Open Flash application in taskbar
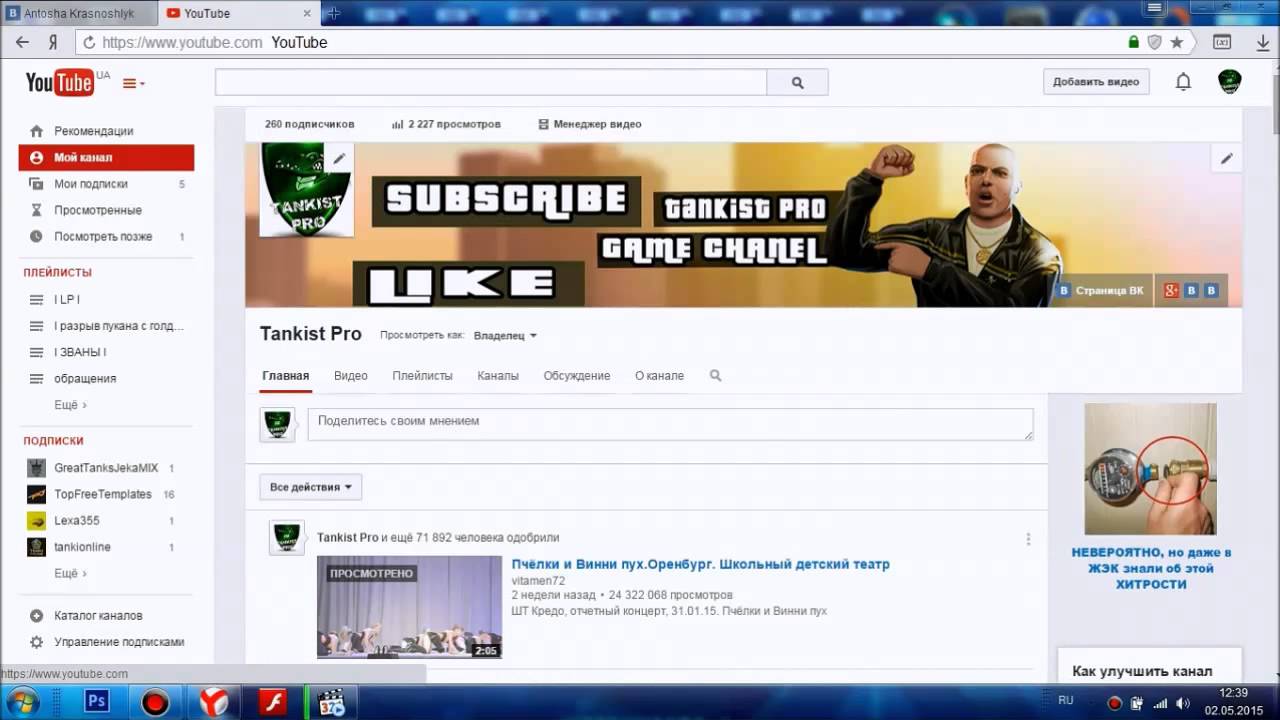Viewport: 1280px width, 720px height. coord(273,702)
